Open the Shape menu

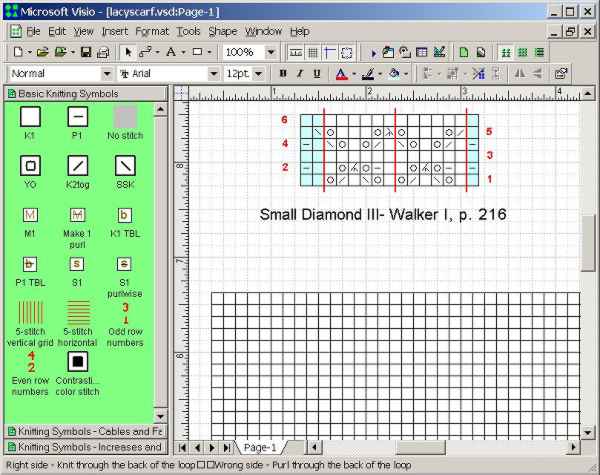point(223,32)
